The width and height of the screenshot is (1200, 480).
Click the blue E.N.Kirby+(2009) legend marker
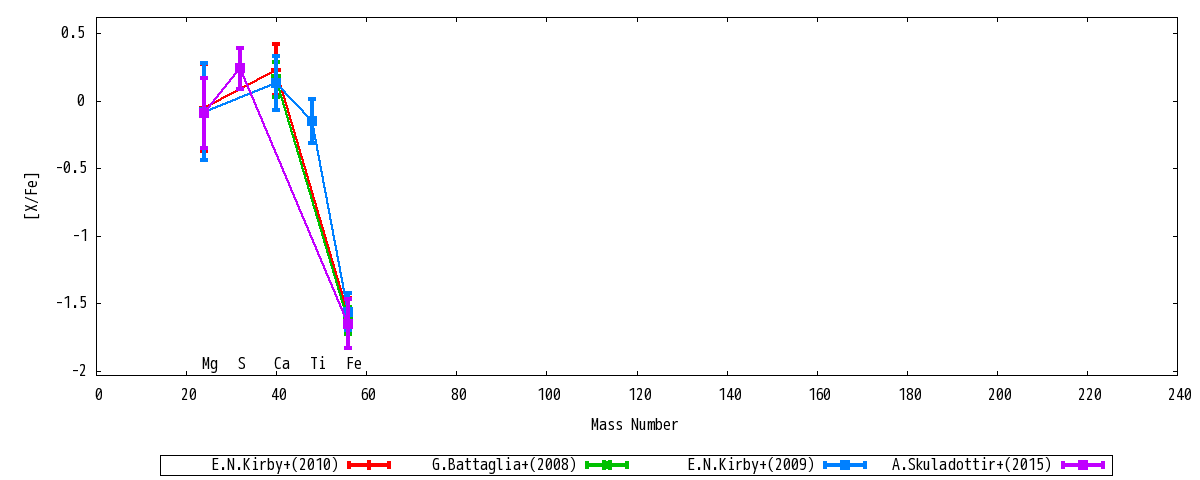click(x=844, y=465)
